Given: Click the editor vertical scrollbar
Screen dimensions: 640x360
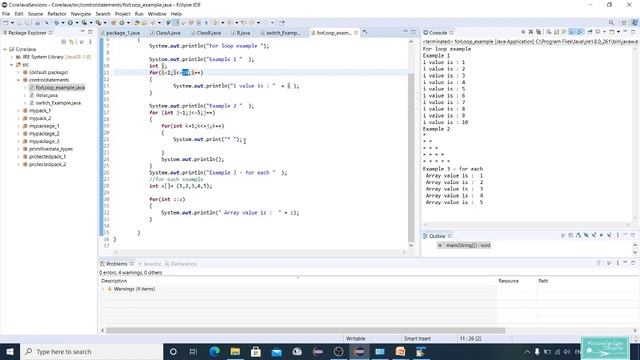Looking at the screenshot, I should [411, 158].
